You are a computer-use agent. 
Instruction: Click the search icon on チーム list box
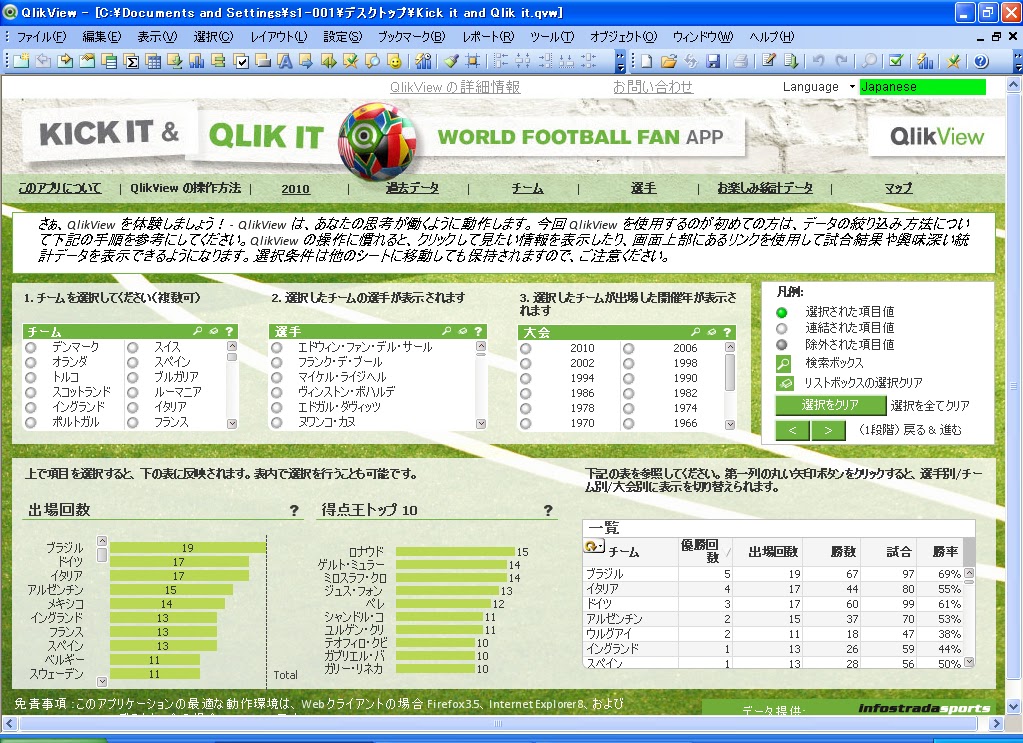(198, 331)
